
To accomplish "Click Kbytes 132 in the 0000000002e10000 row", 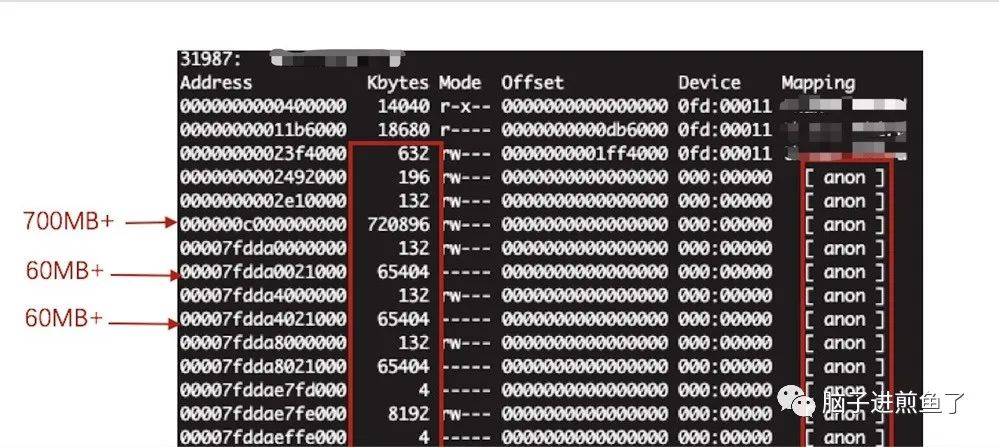I will pos(414,201).
